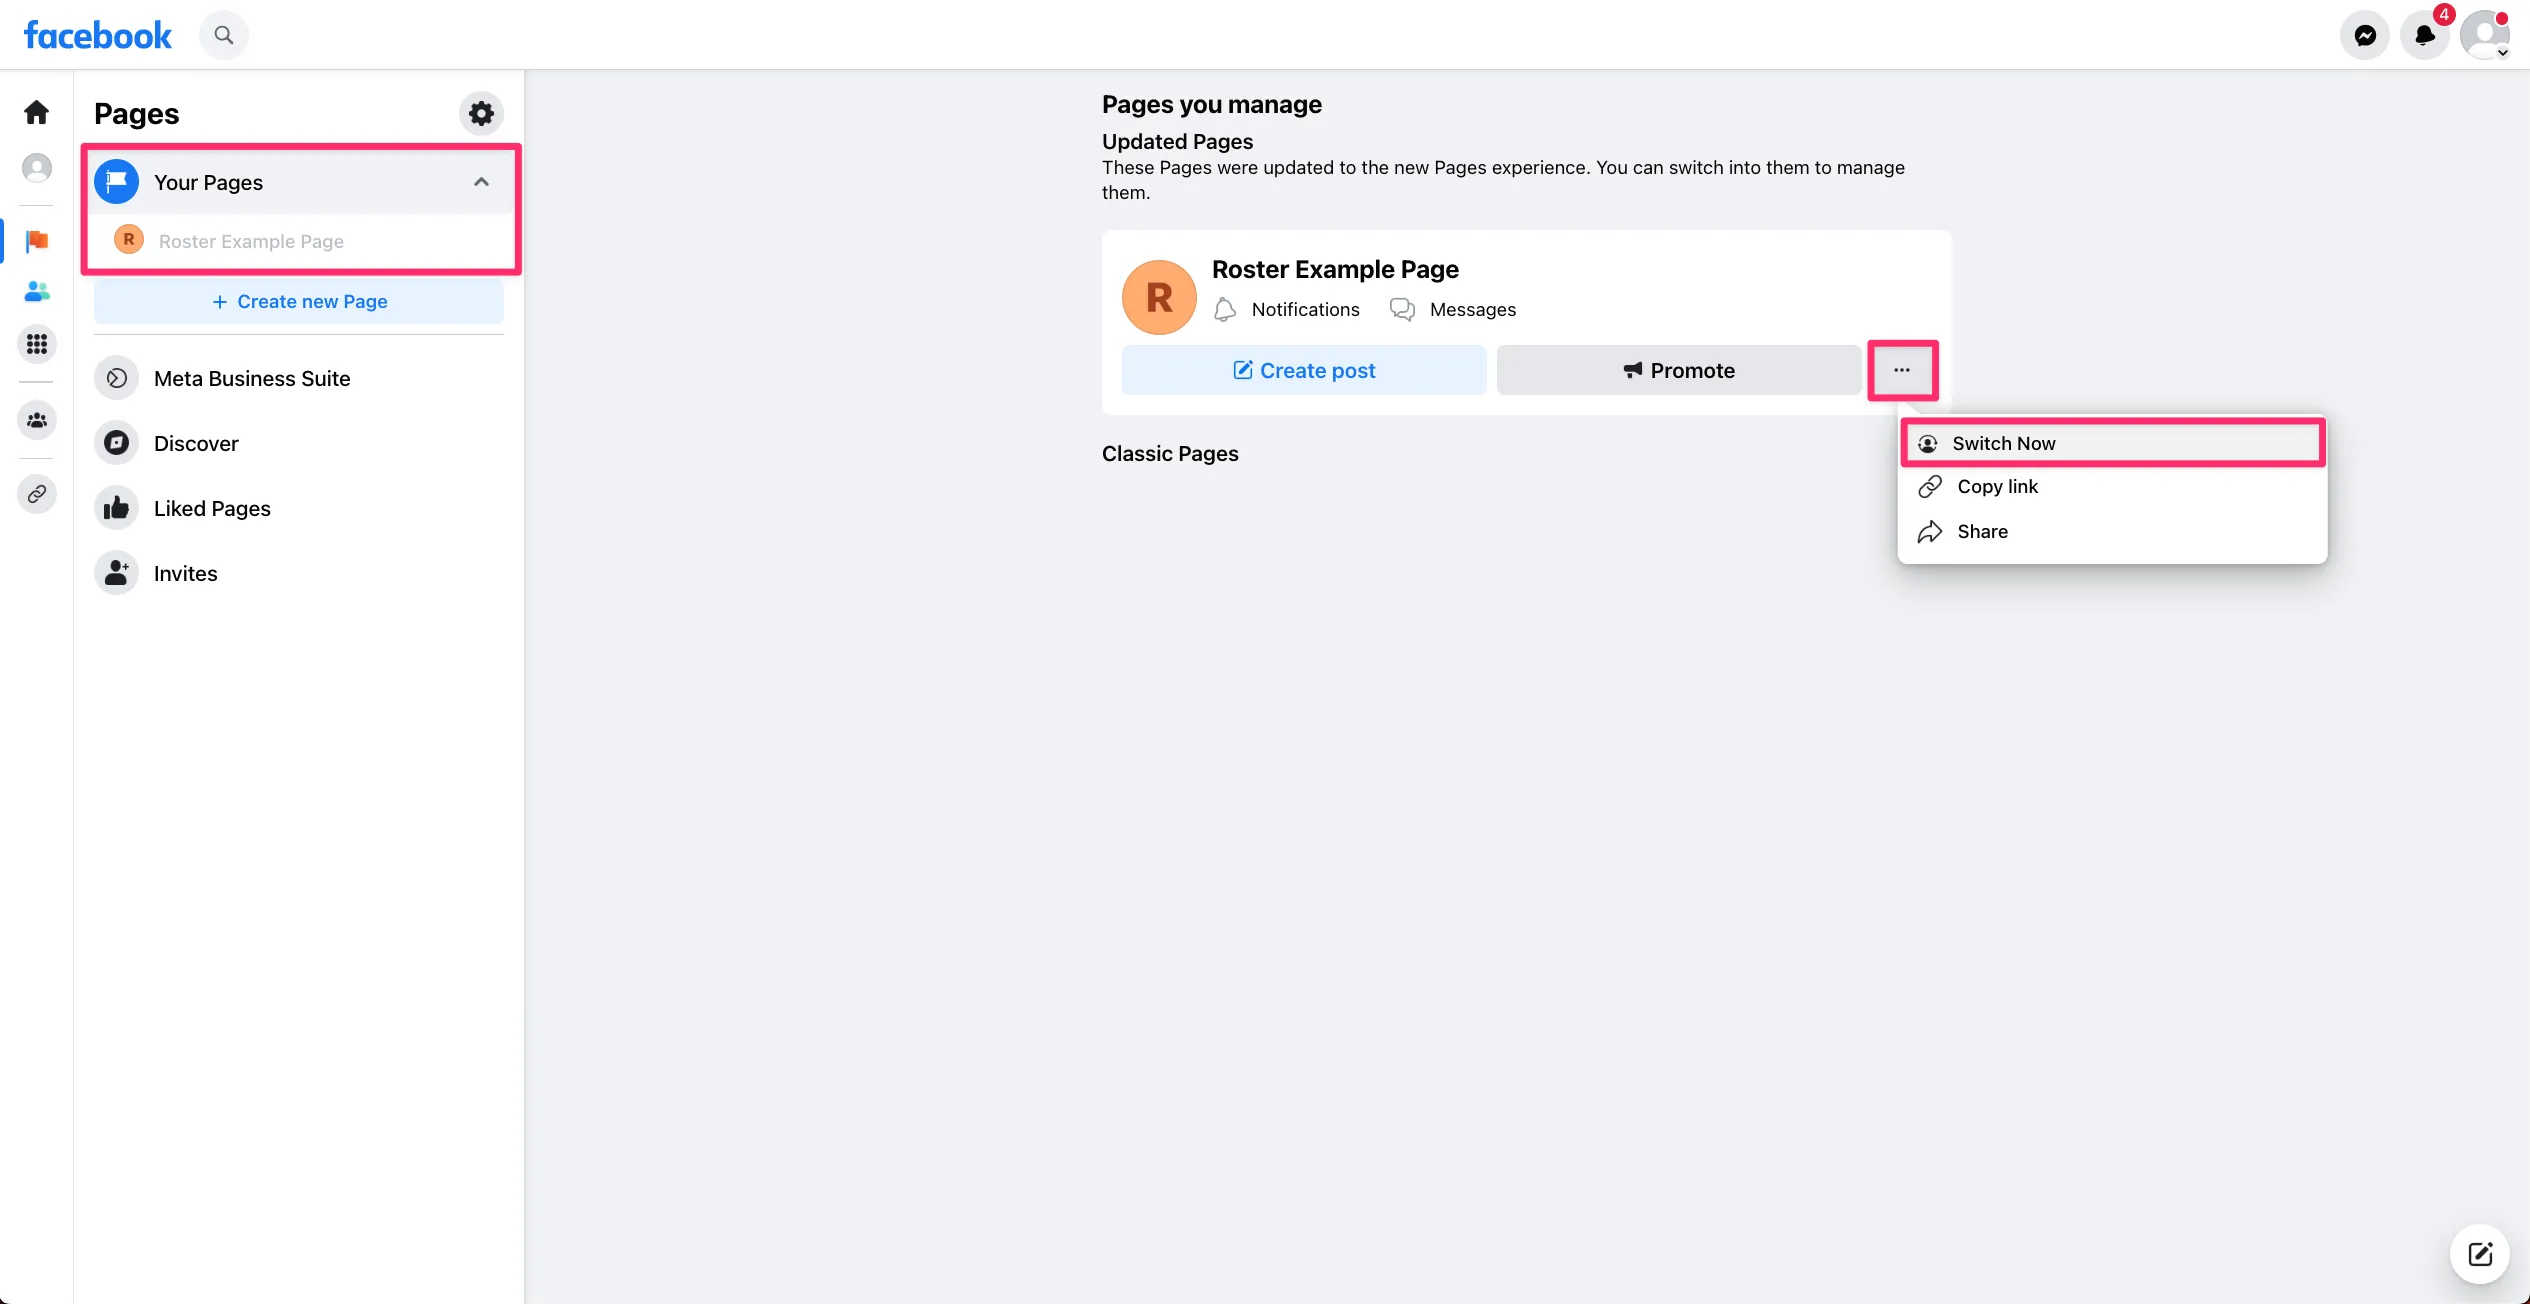Image resolution: width=2530 pixels, height=1304 pixels.
Task: Click Create new Page
Action: 299,302
